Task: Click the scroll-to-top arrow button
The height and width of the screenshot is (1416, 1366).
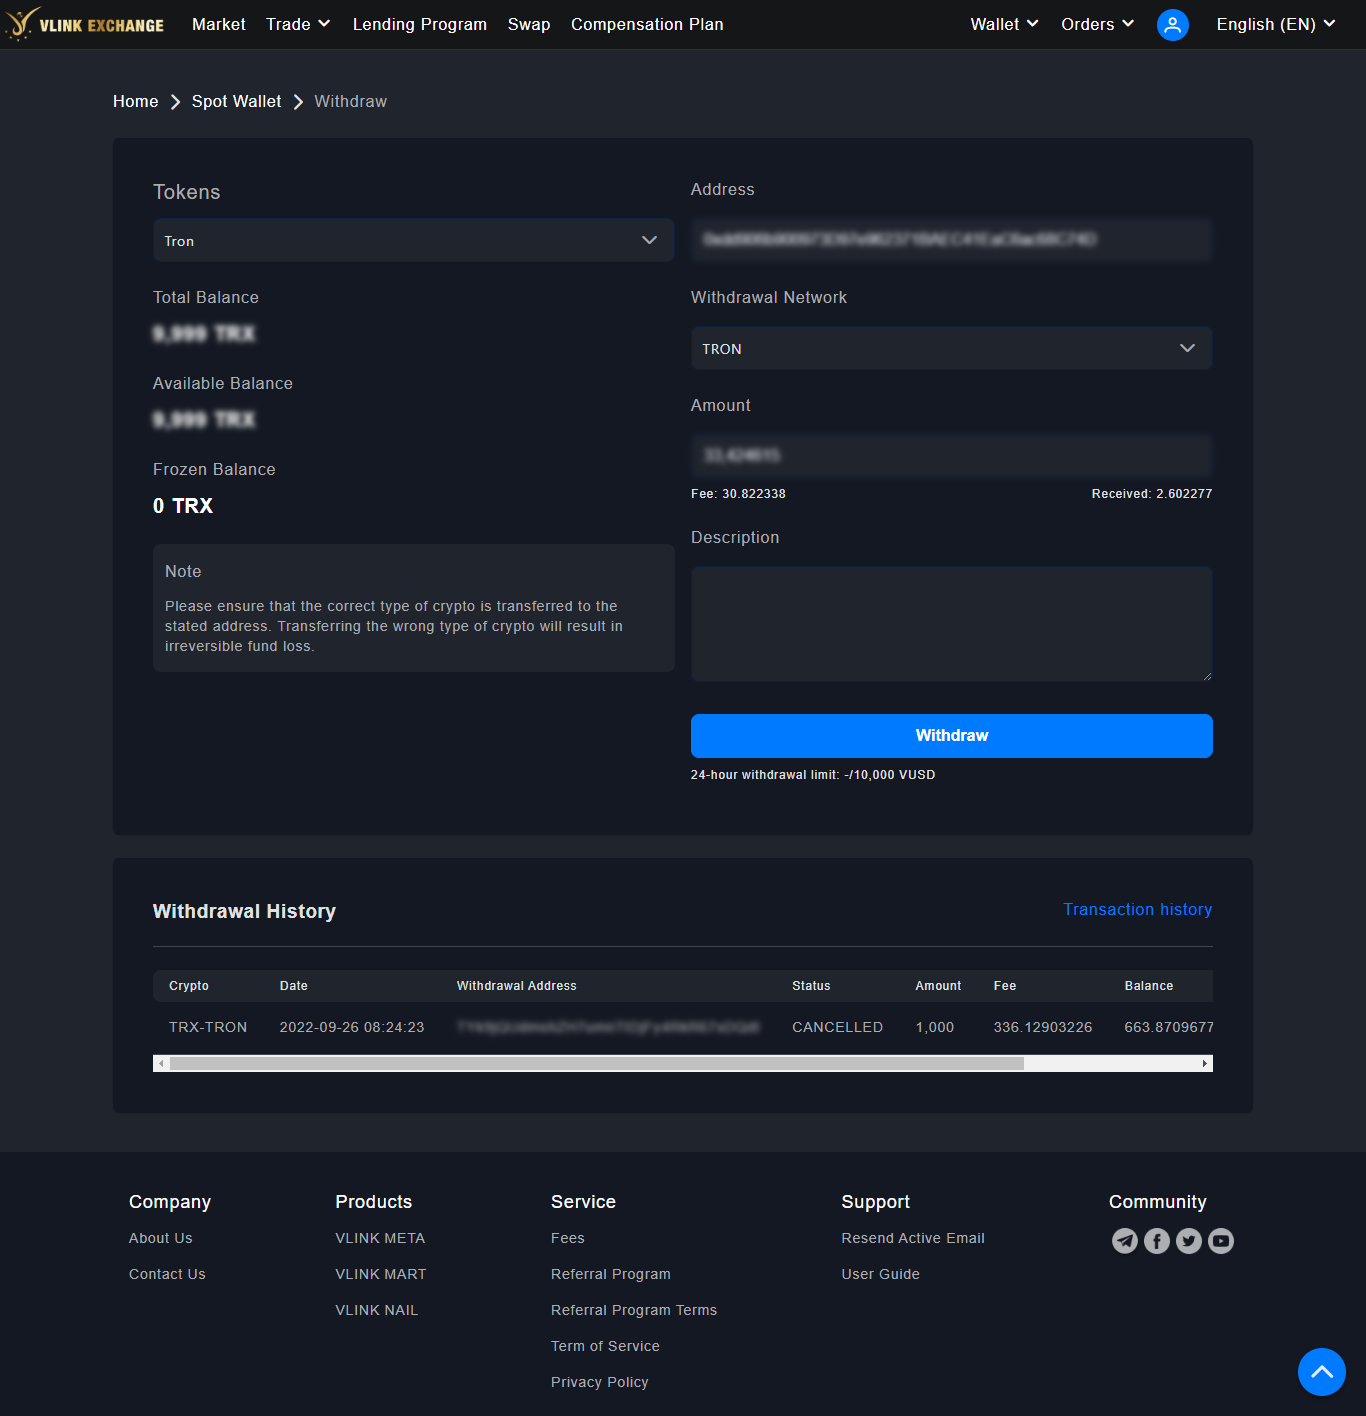Action: pyautogui.click(x=1321, y=1372)
